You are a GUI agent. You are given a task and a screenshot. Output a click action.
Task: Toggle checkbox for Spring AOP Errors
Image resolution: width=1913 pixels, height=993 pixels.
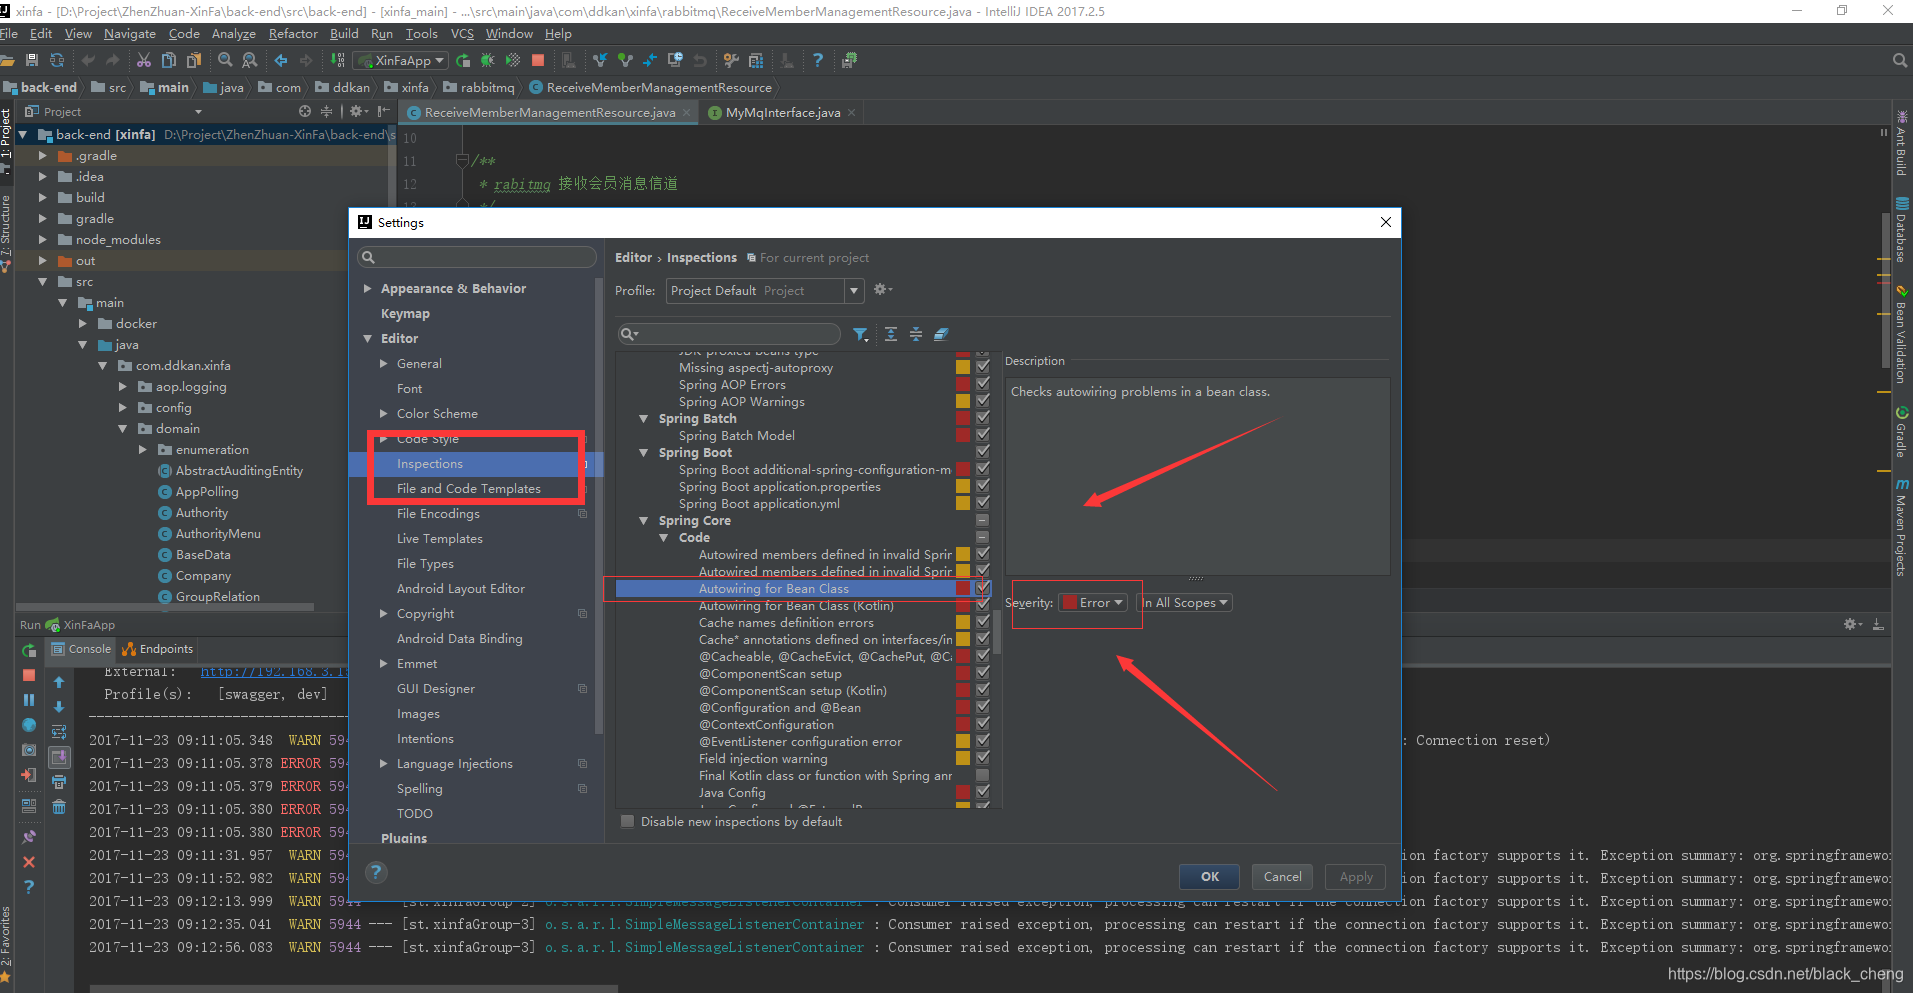[983, 384]
